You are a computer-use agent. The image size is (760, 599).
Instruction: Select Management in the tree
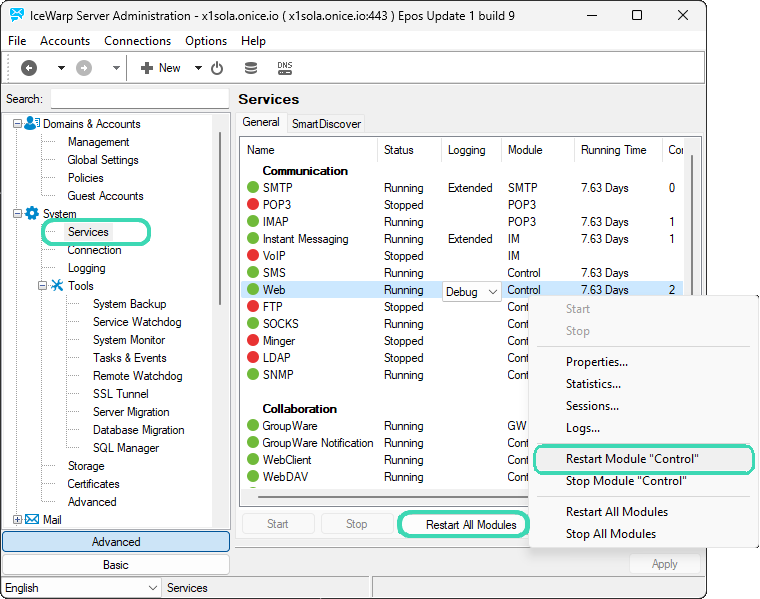pos(98,142)
